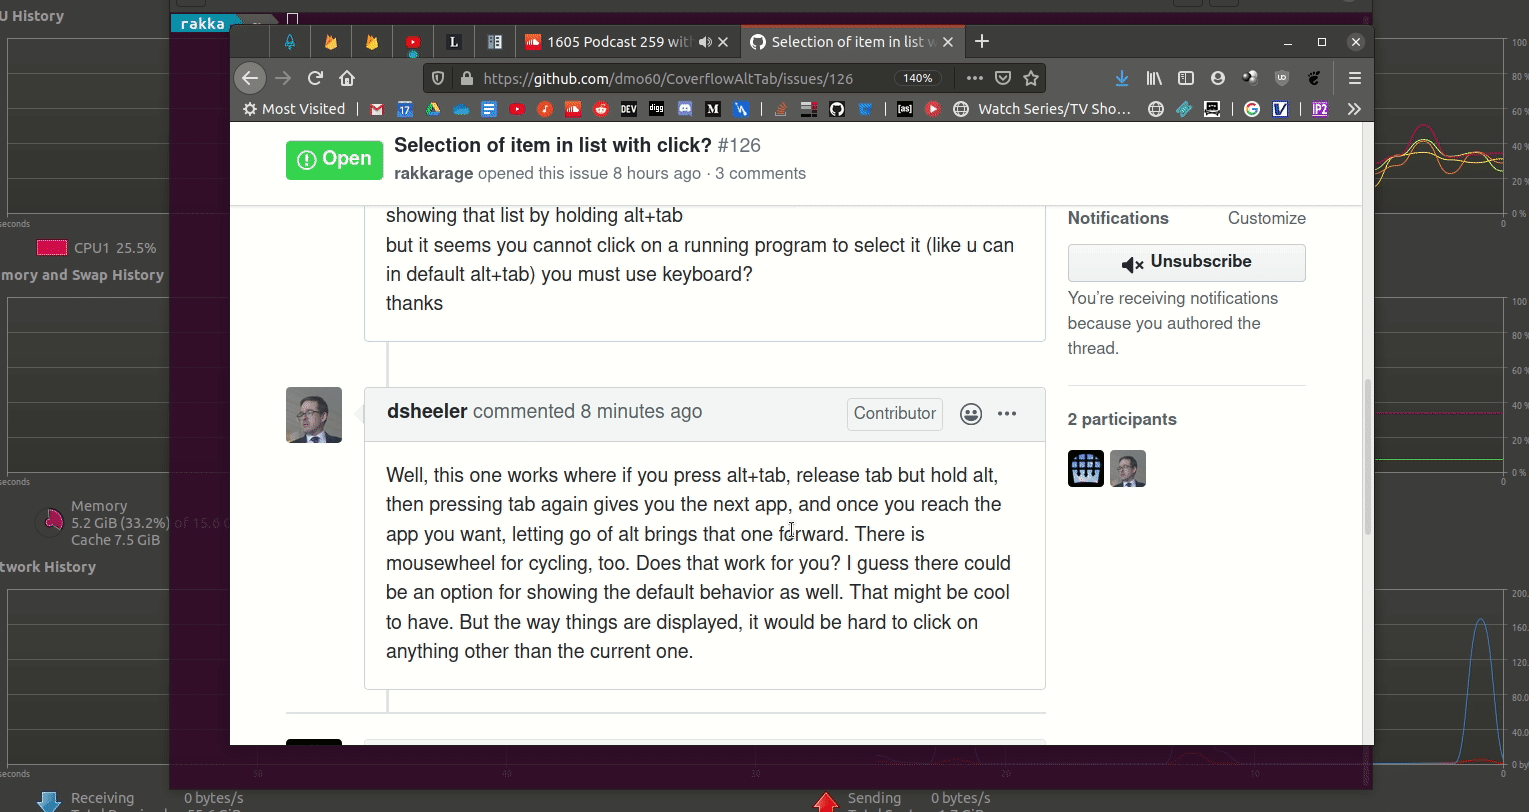Viewport: 1529px width, 812px height.
Task: Open the Stack Overflow bookmark
Action: pyautogui.click(x=782, y=109)
